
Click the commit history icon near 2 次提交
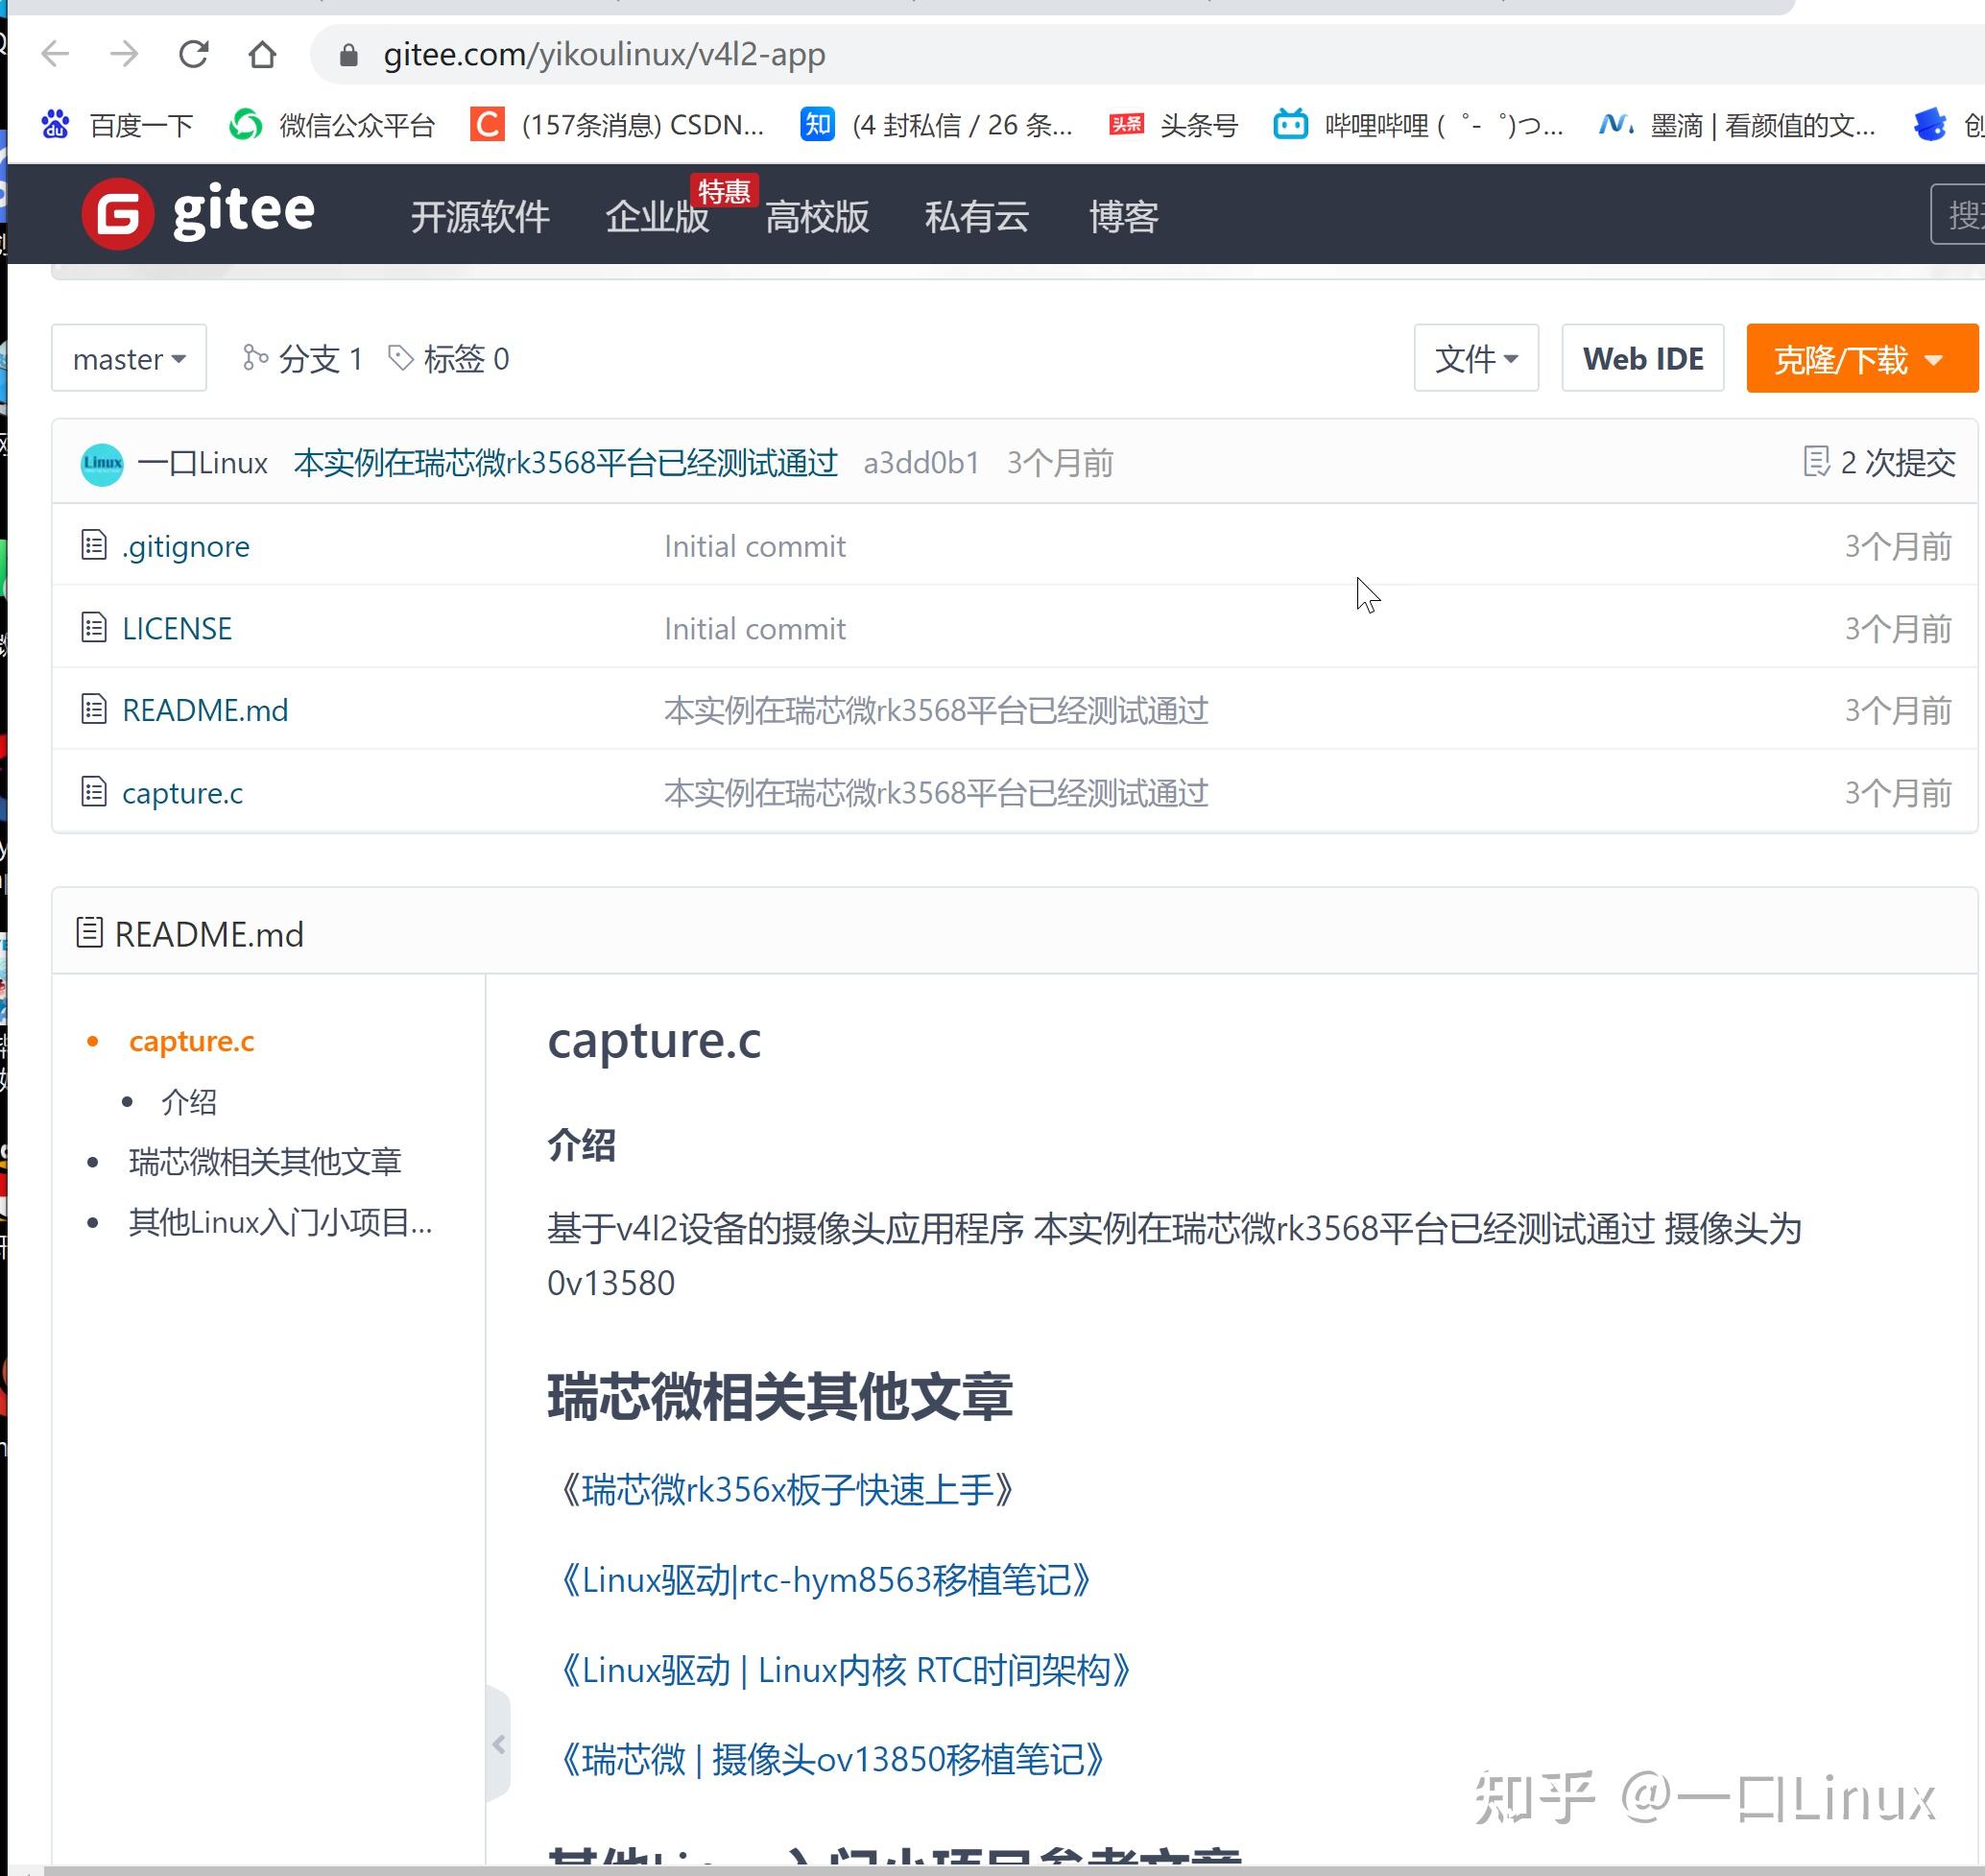(x=1816, y=462)
